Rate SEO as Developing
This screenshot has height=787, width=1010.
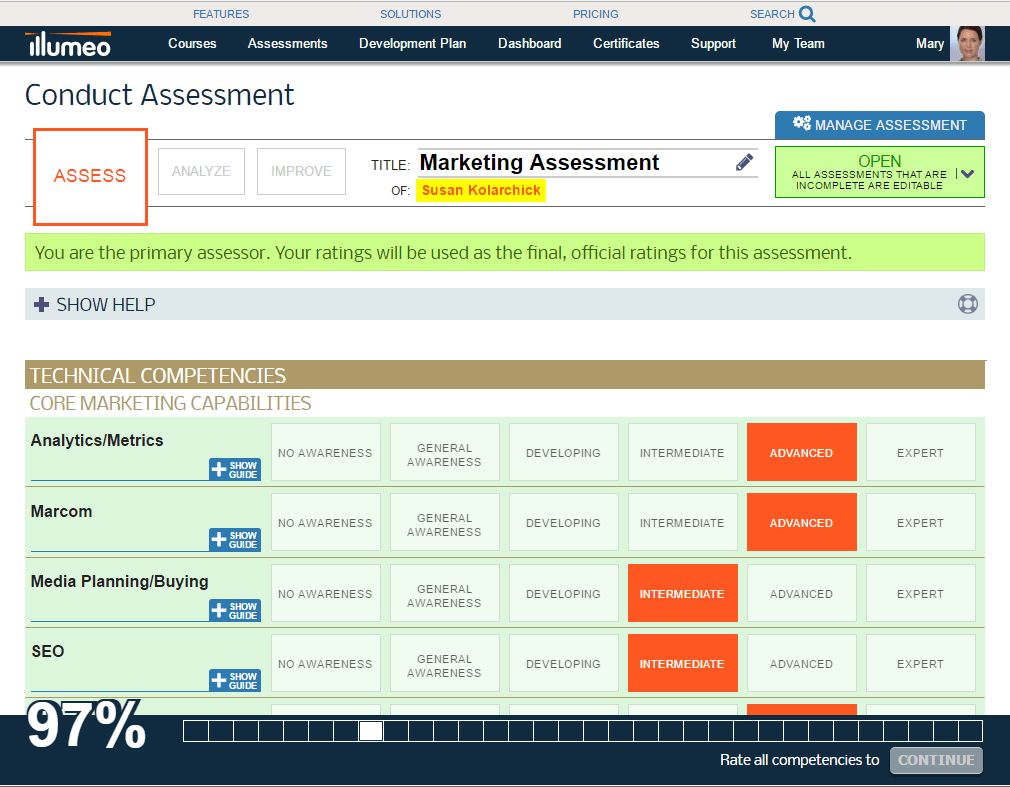[x=564, y=663]
